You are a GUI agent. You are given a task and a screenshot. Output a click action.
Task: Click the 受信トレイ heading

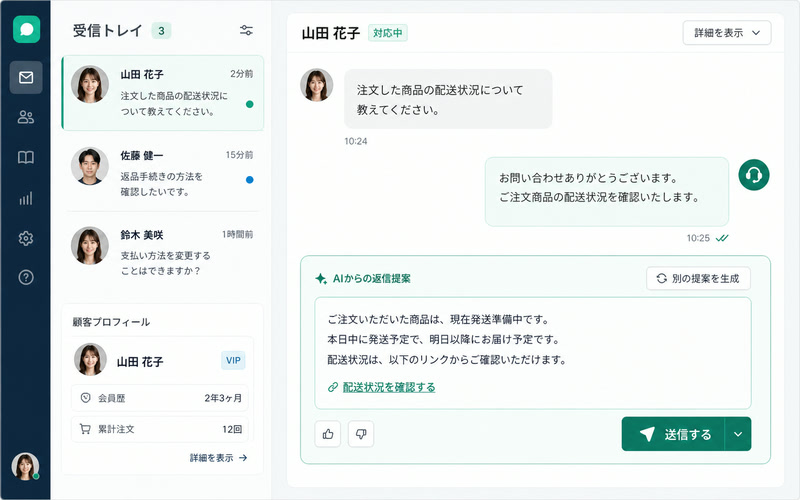108,31
